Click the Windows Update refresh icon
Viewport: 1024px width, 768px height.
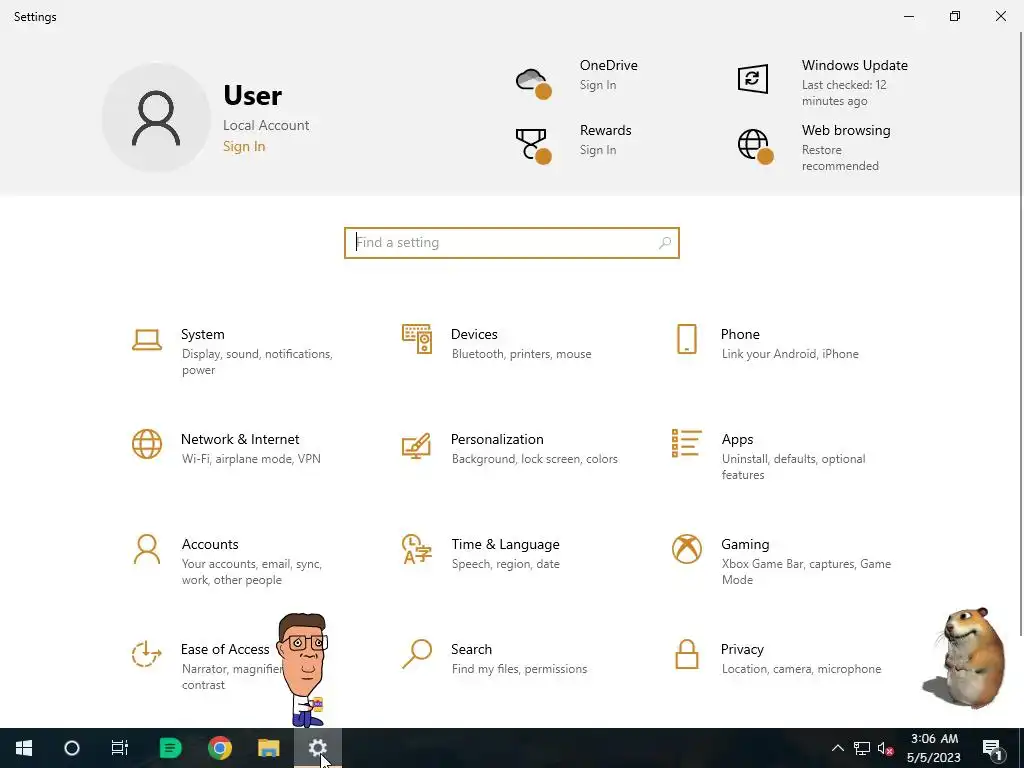pyautogui.click(x=752, y=79)
